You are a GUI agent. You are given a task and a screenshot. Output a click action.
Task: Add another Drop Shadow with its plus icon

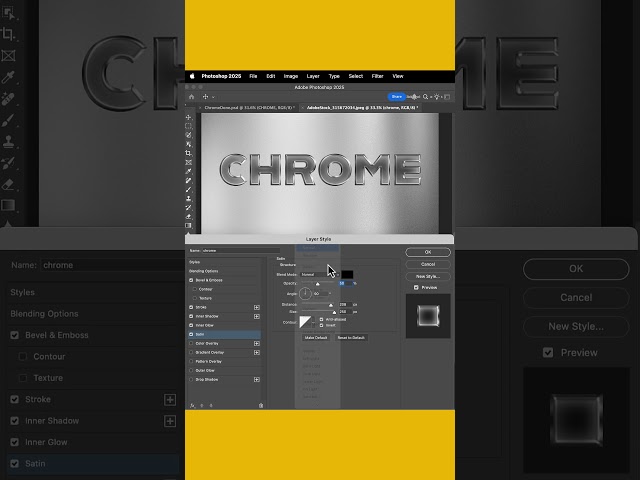(257, 379)
